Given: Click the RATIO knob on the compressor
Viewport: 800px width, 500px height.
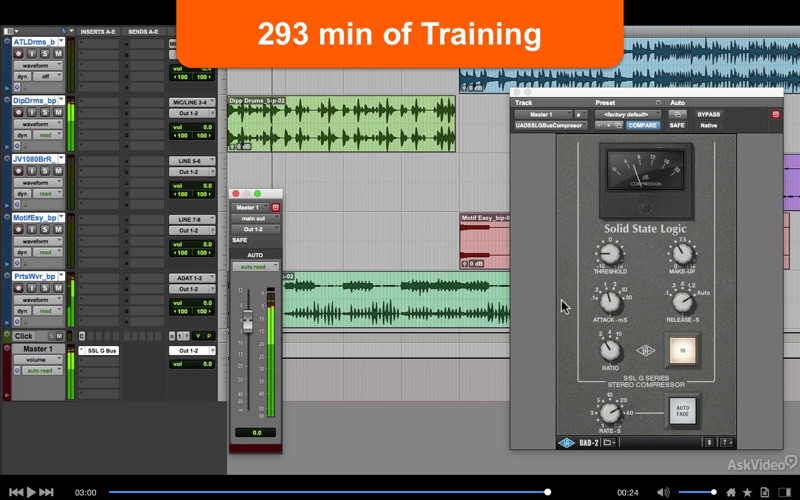Looking at the screenshot, I should 610,351.
